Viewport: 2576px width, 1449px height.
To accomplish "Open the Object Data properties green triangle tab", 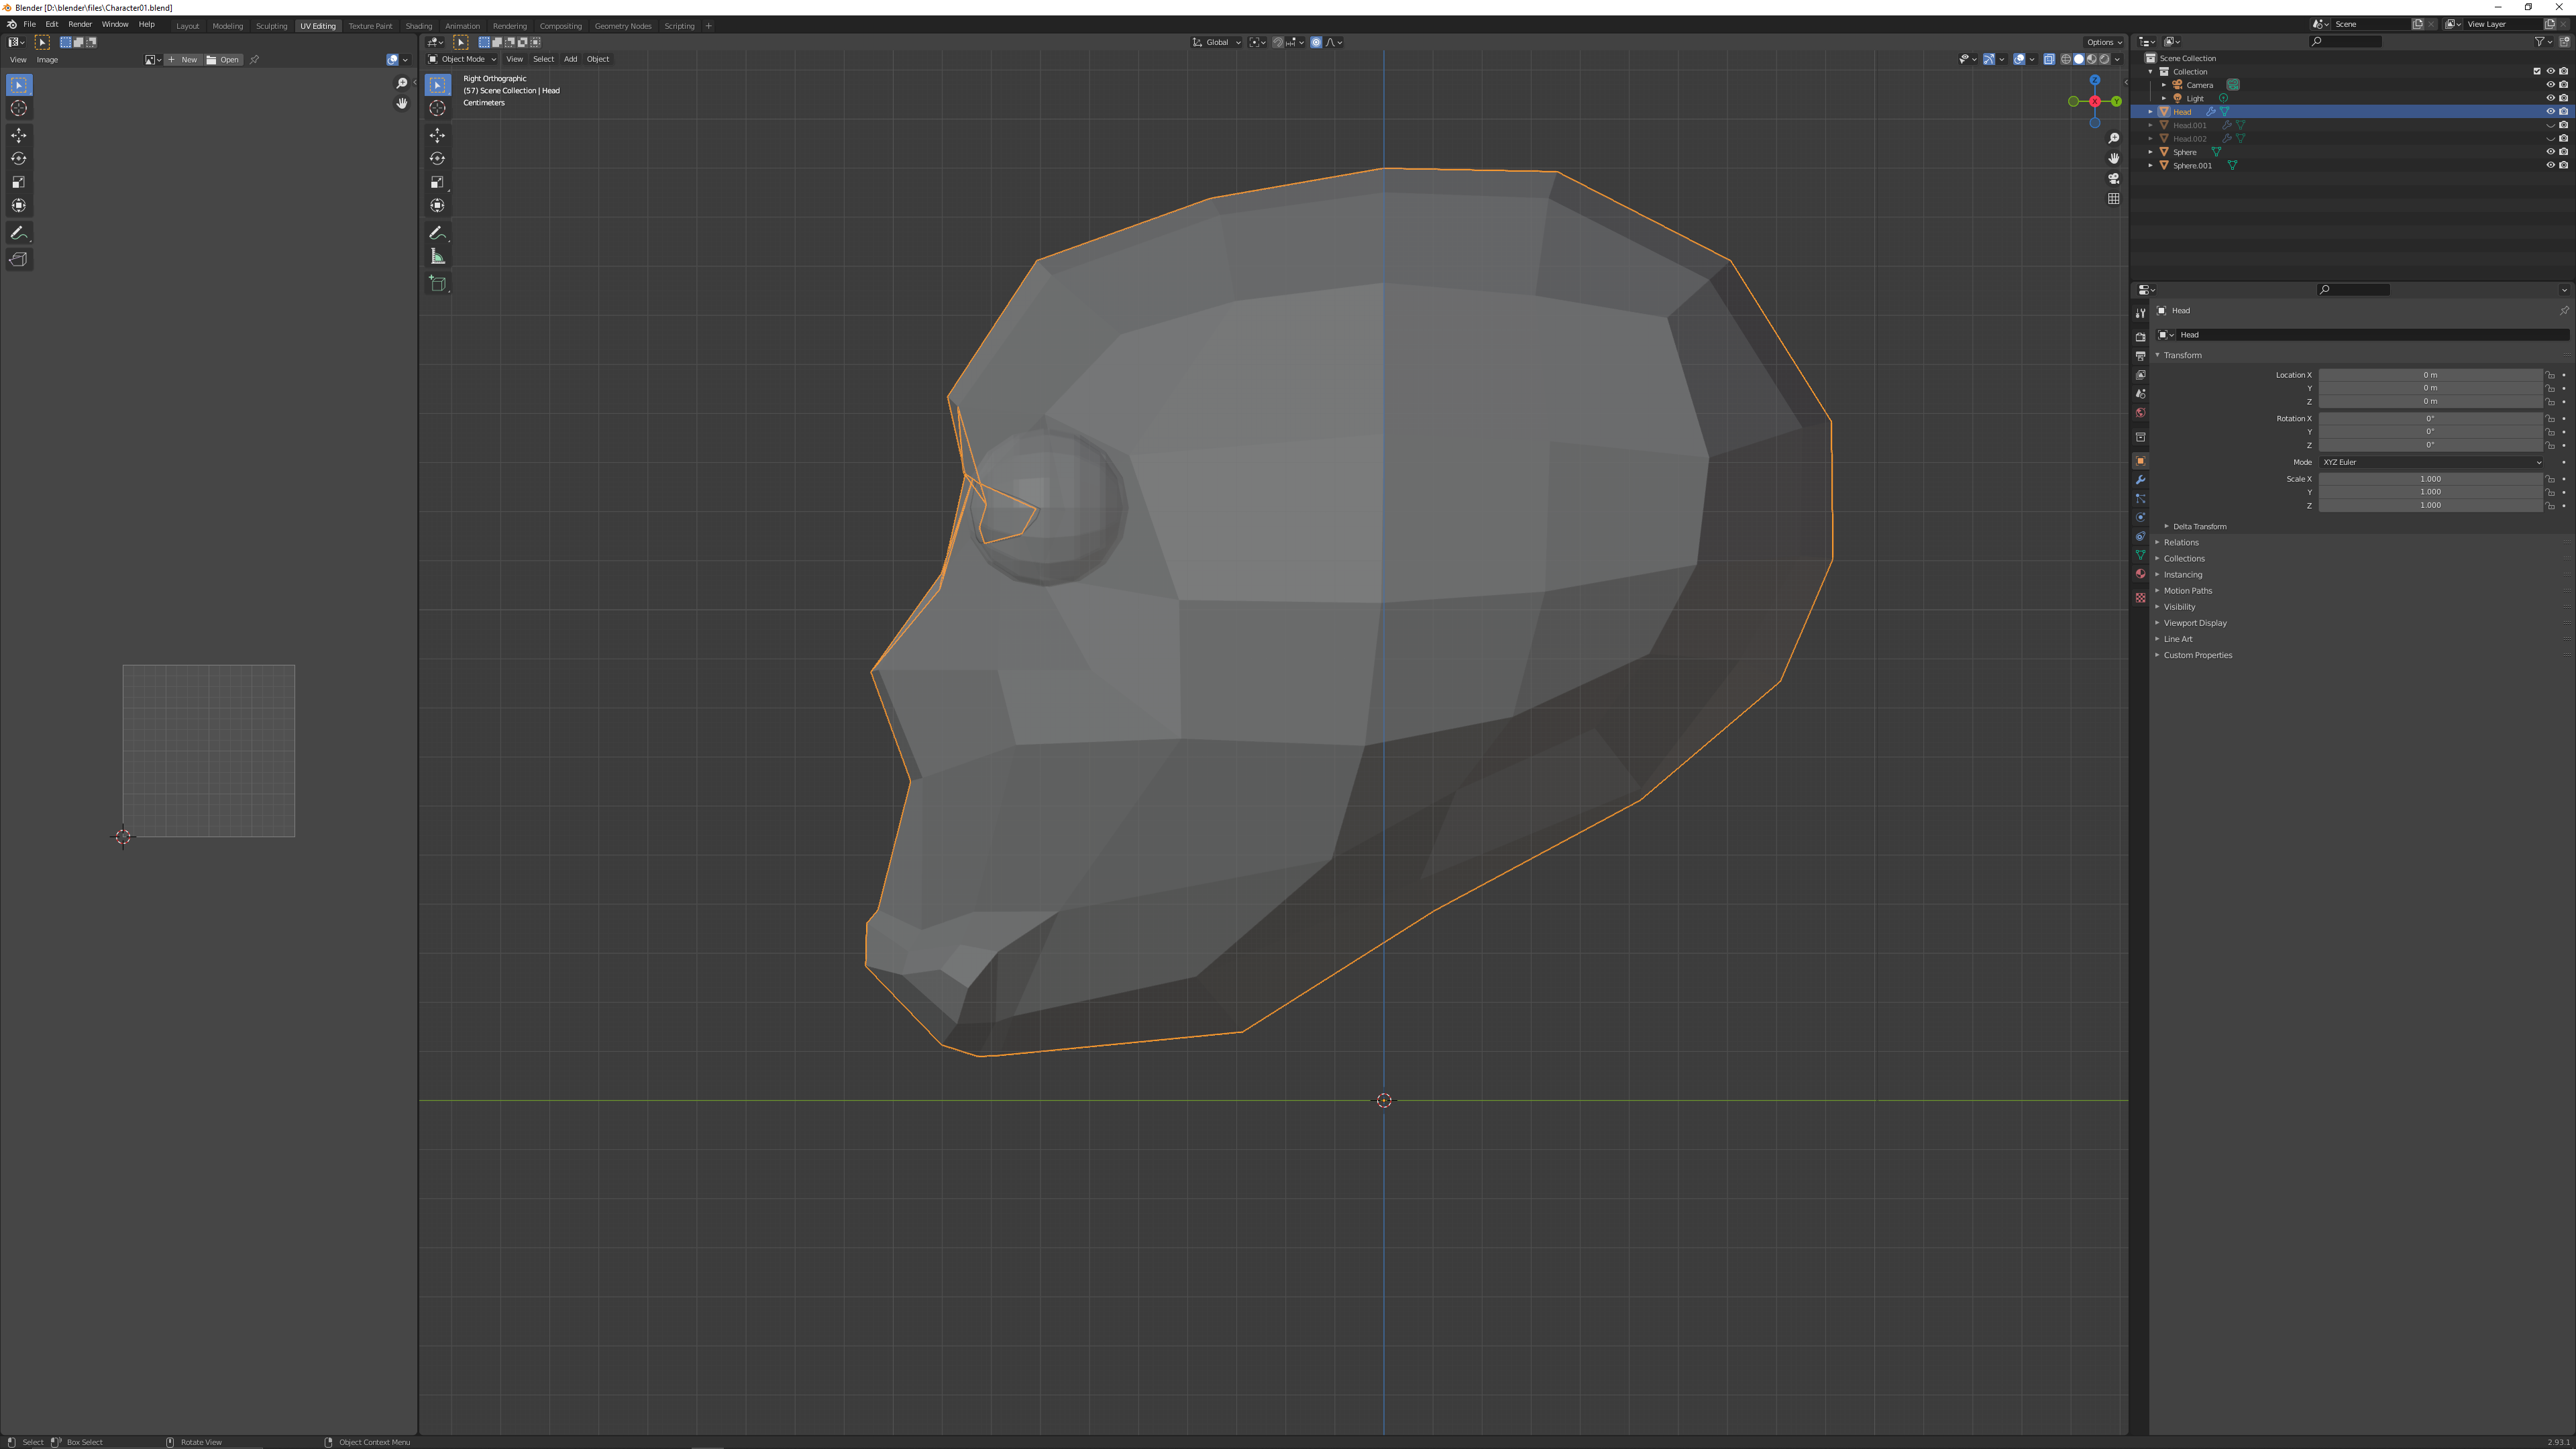I will (x=2140, y=555).
